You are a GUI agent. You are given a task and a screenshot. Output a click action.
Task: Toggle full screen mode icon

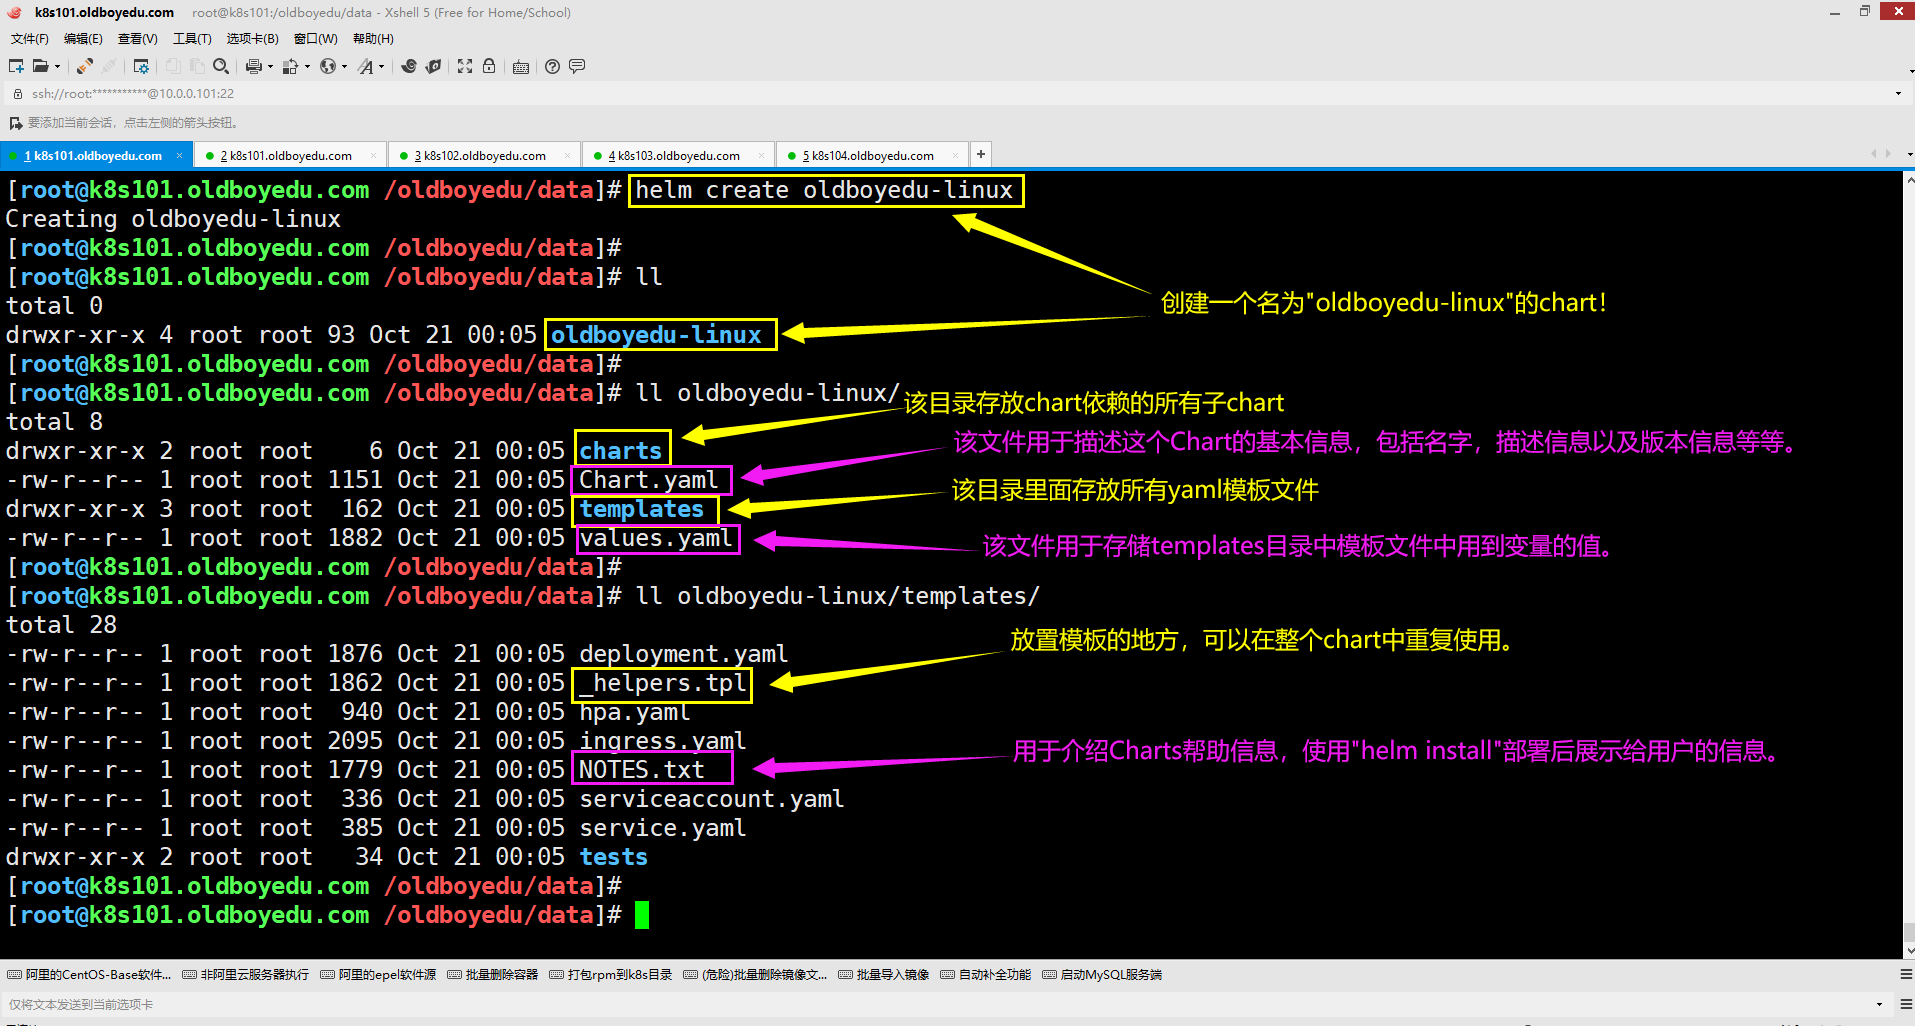click(465, 66)
